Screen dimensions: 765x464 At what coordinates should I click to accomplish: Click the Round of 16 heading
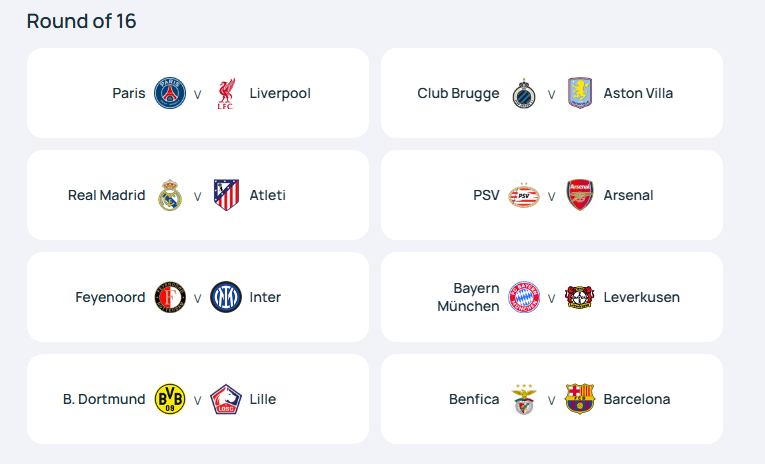pyautogui.click(x=81, y=21)
